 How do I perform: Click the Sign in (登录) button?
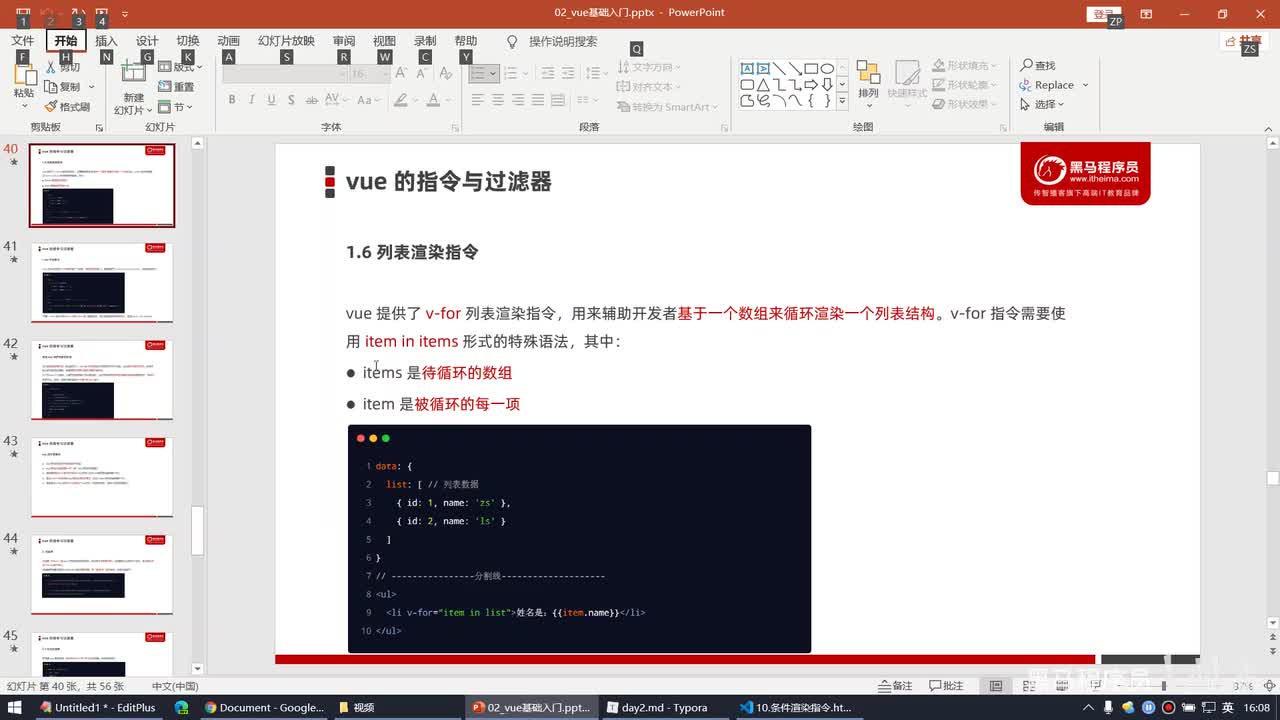tap(1103, 14)
